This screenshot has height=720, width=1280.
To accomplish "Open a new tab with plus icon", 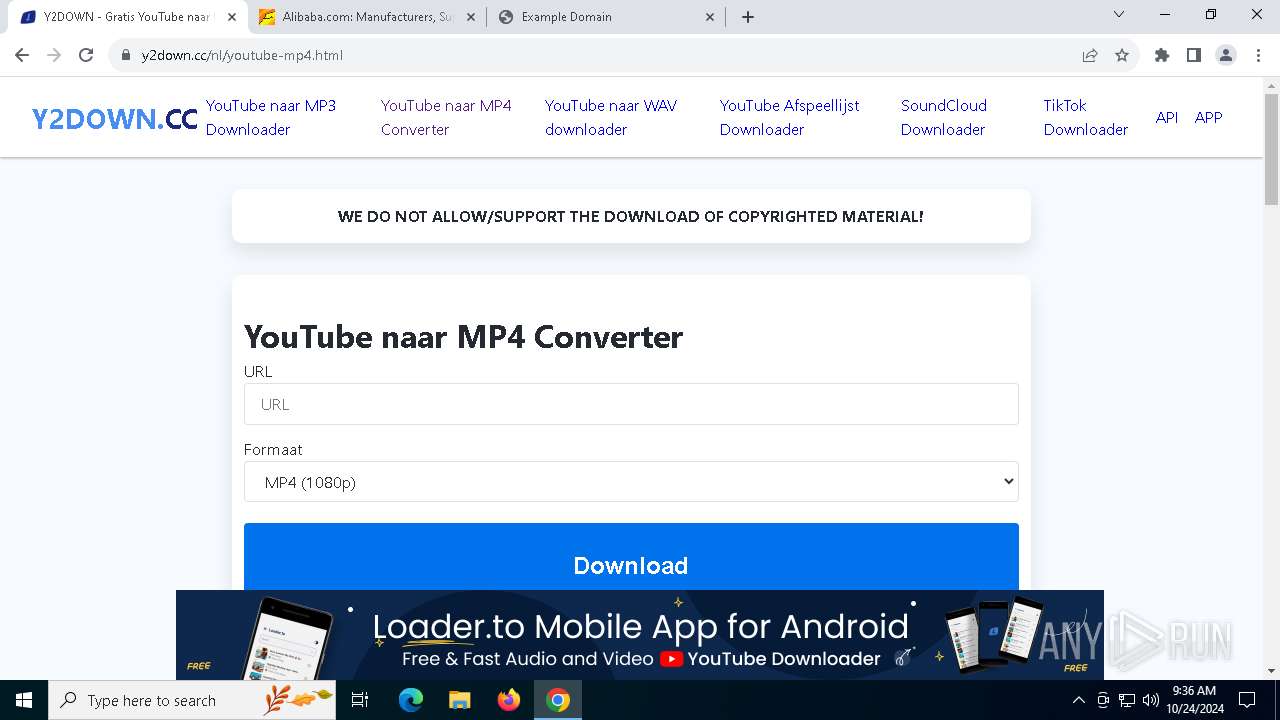I will click(x=748, y=16).
